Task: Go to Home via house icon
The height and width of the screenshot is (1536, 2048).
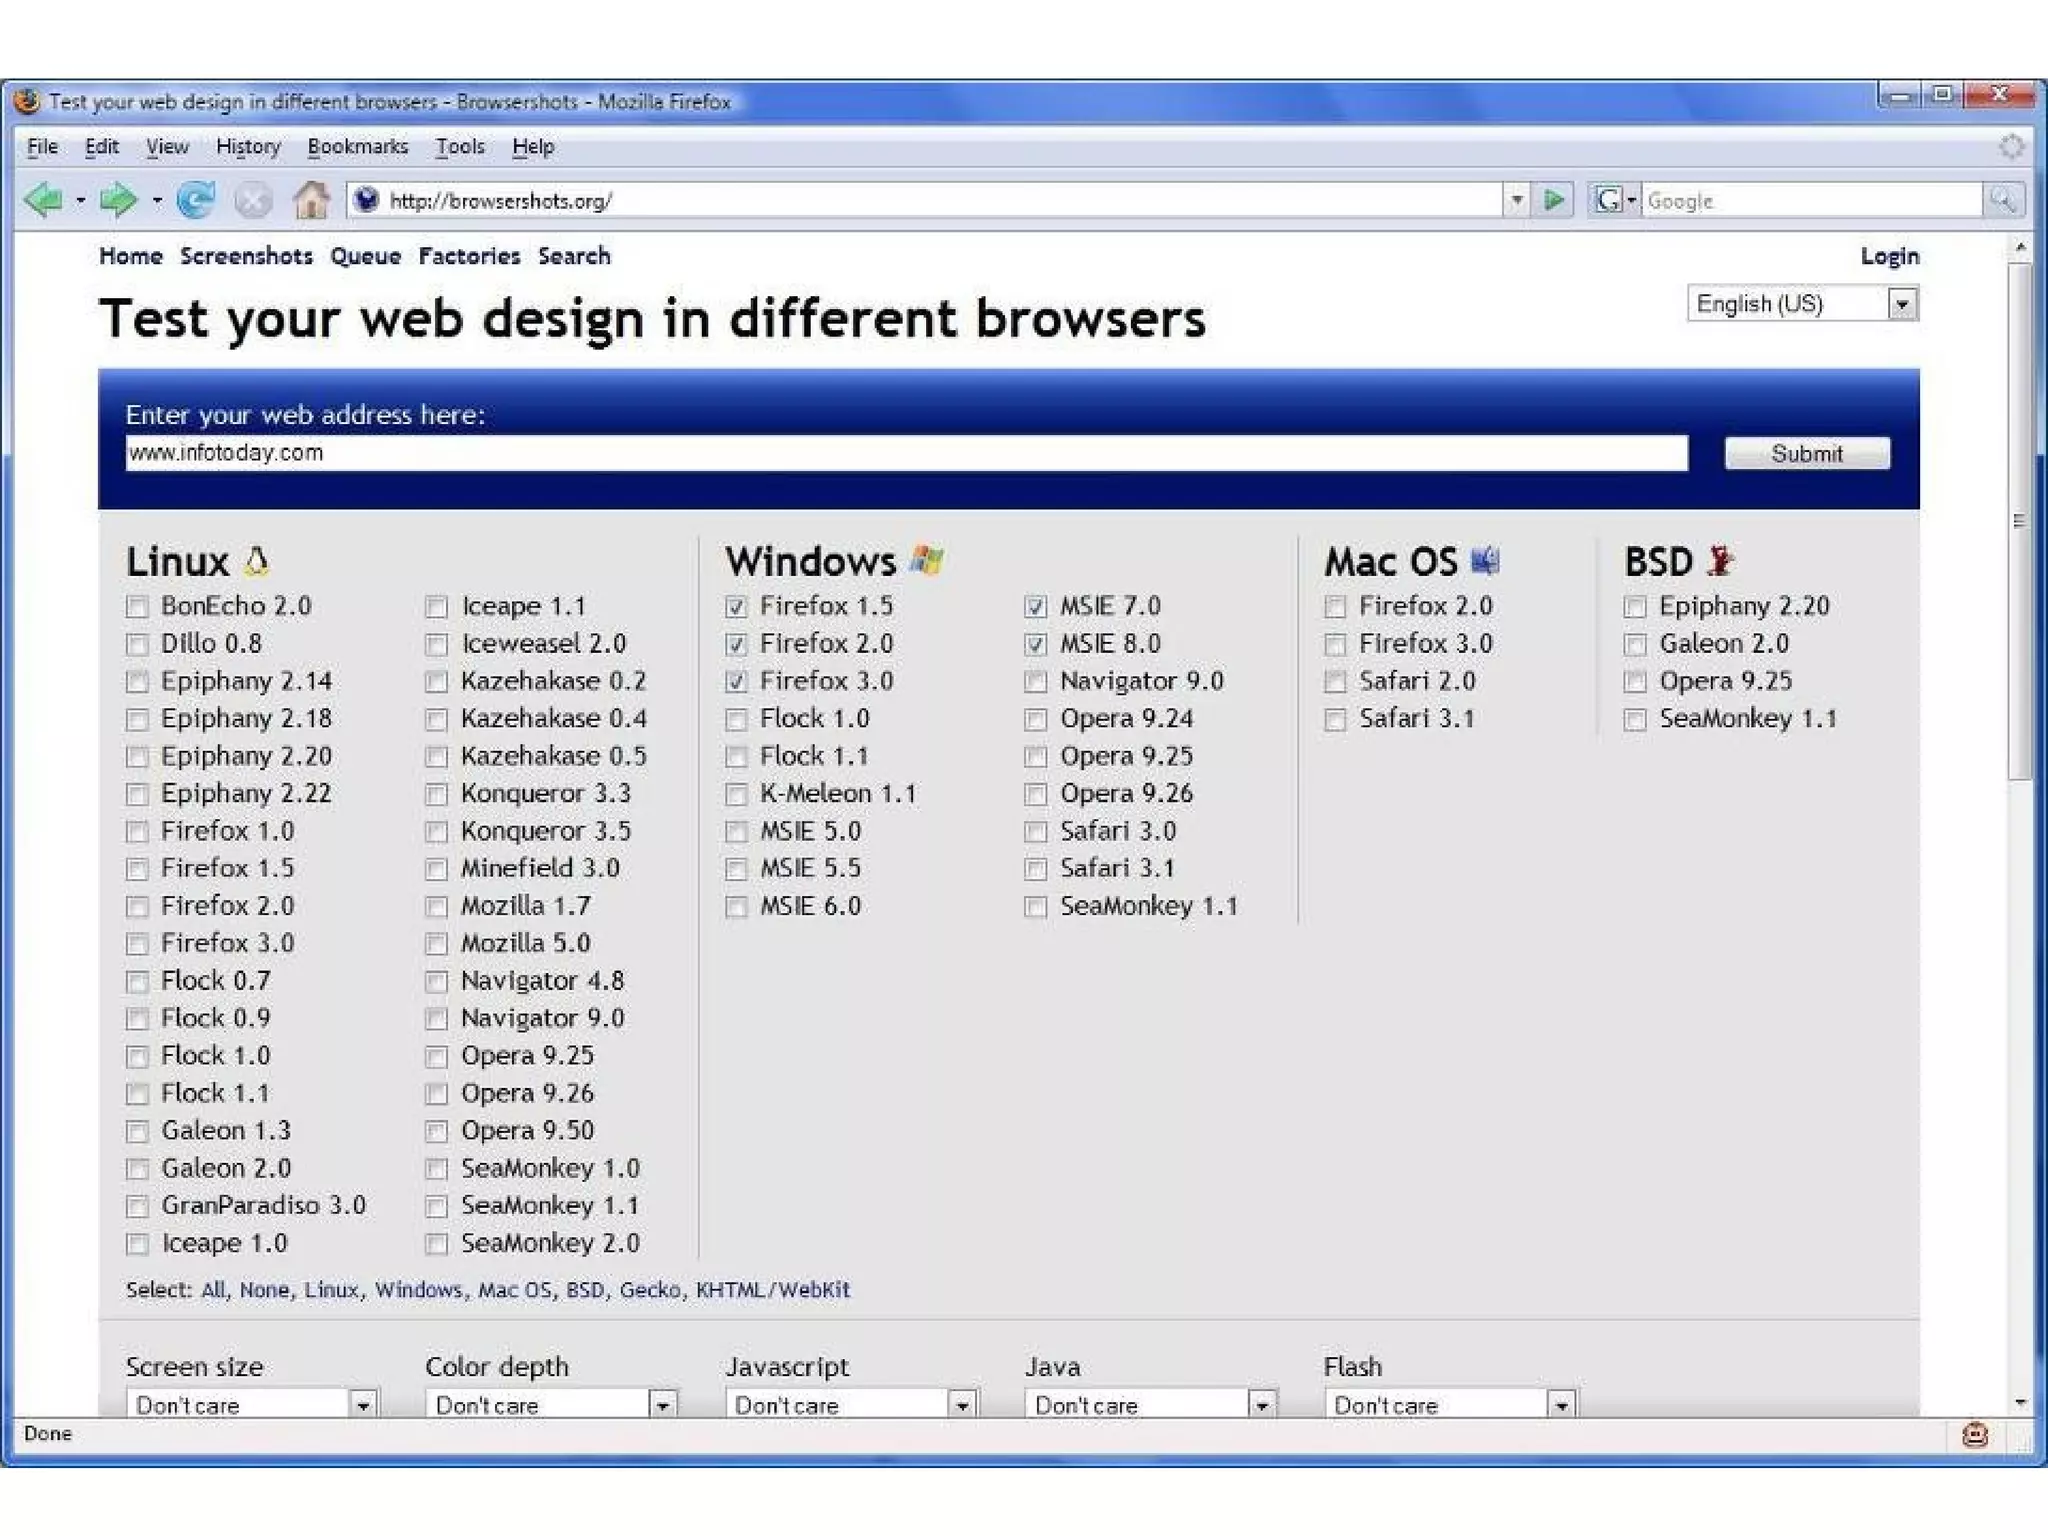Action: coord(311,200)
